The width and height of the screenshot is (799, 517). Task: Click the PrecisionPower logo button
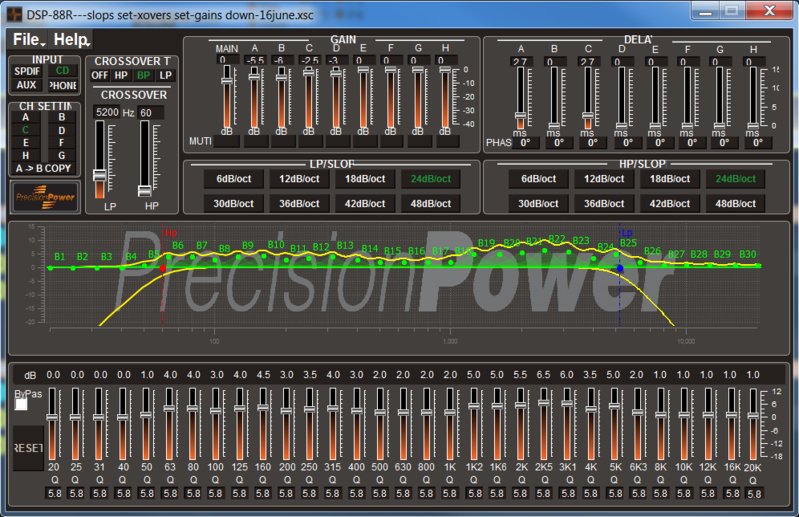point(45,197)
